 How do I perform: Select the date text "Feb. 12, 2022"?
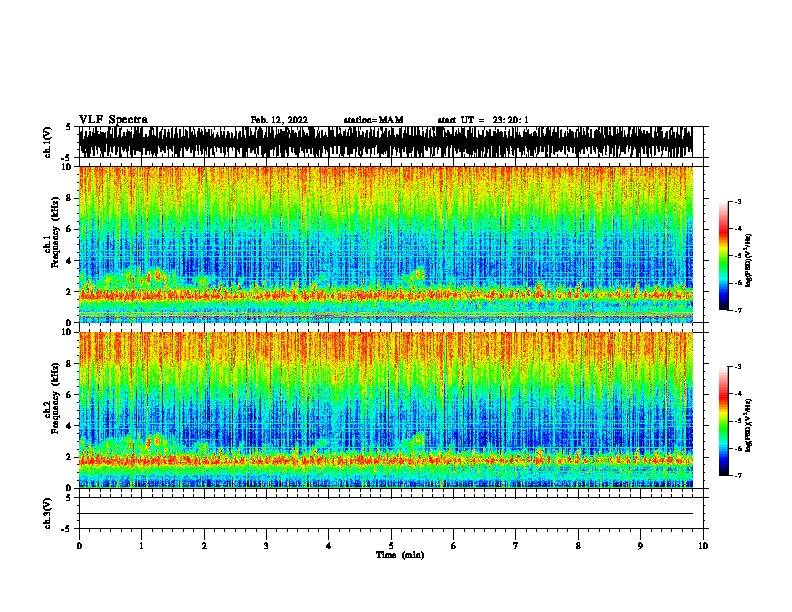point(279,120)
